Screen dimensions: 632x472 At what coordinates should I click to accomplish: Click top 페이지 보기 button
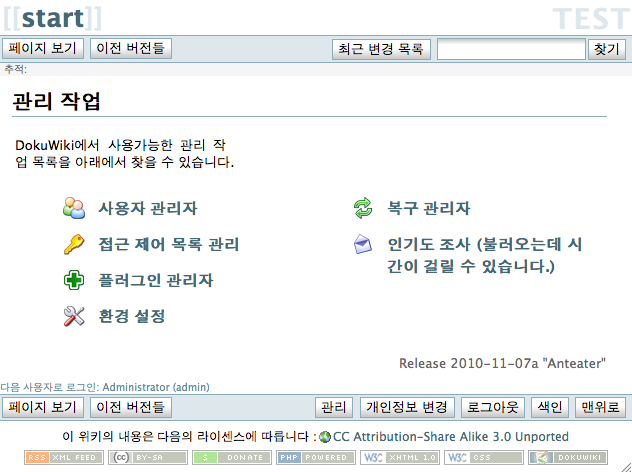[x=43, y=48]
